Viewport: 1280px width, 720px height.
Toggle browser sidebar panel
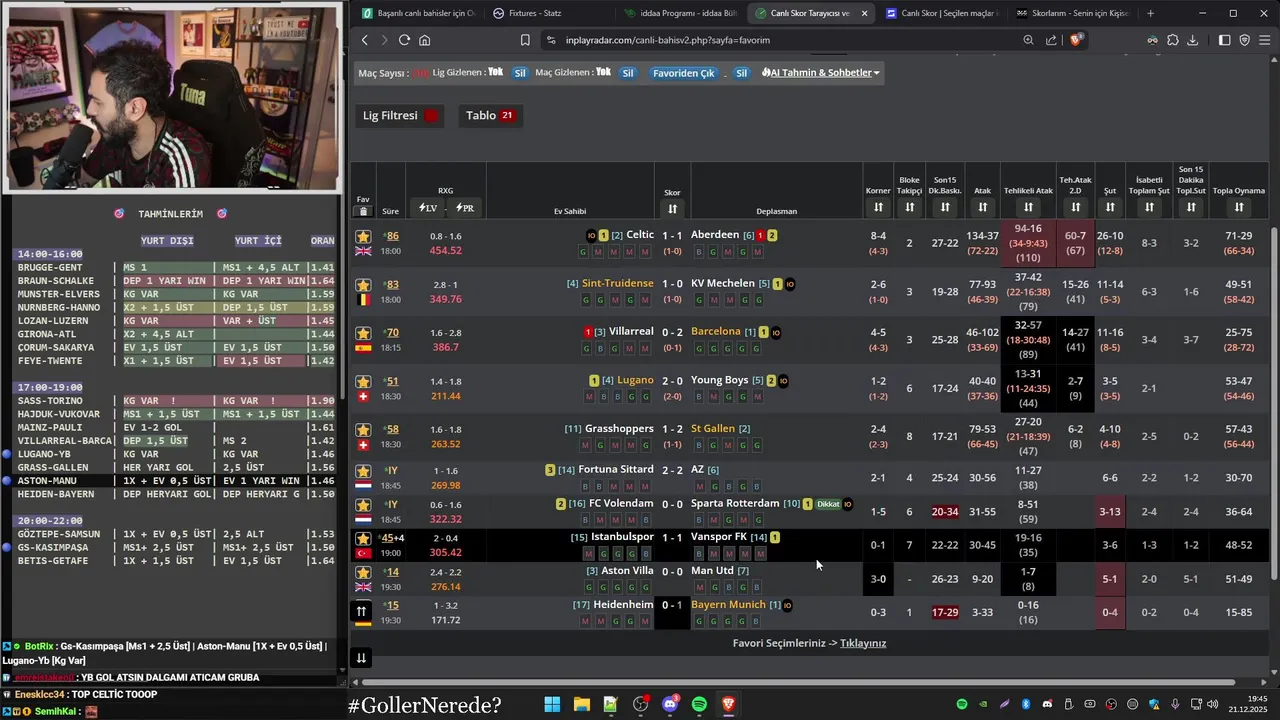coord(1224,40)
